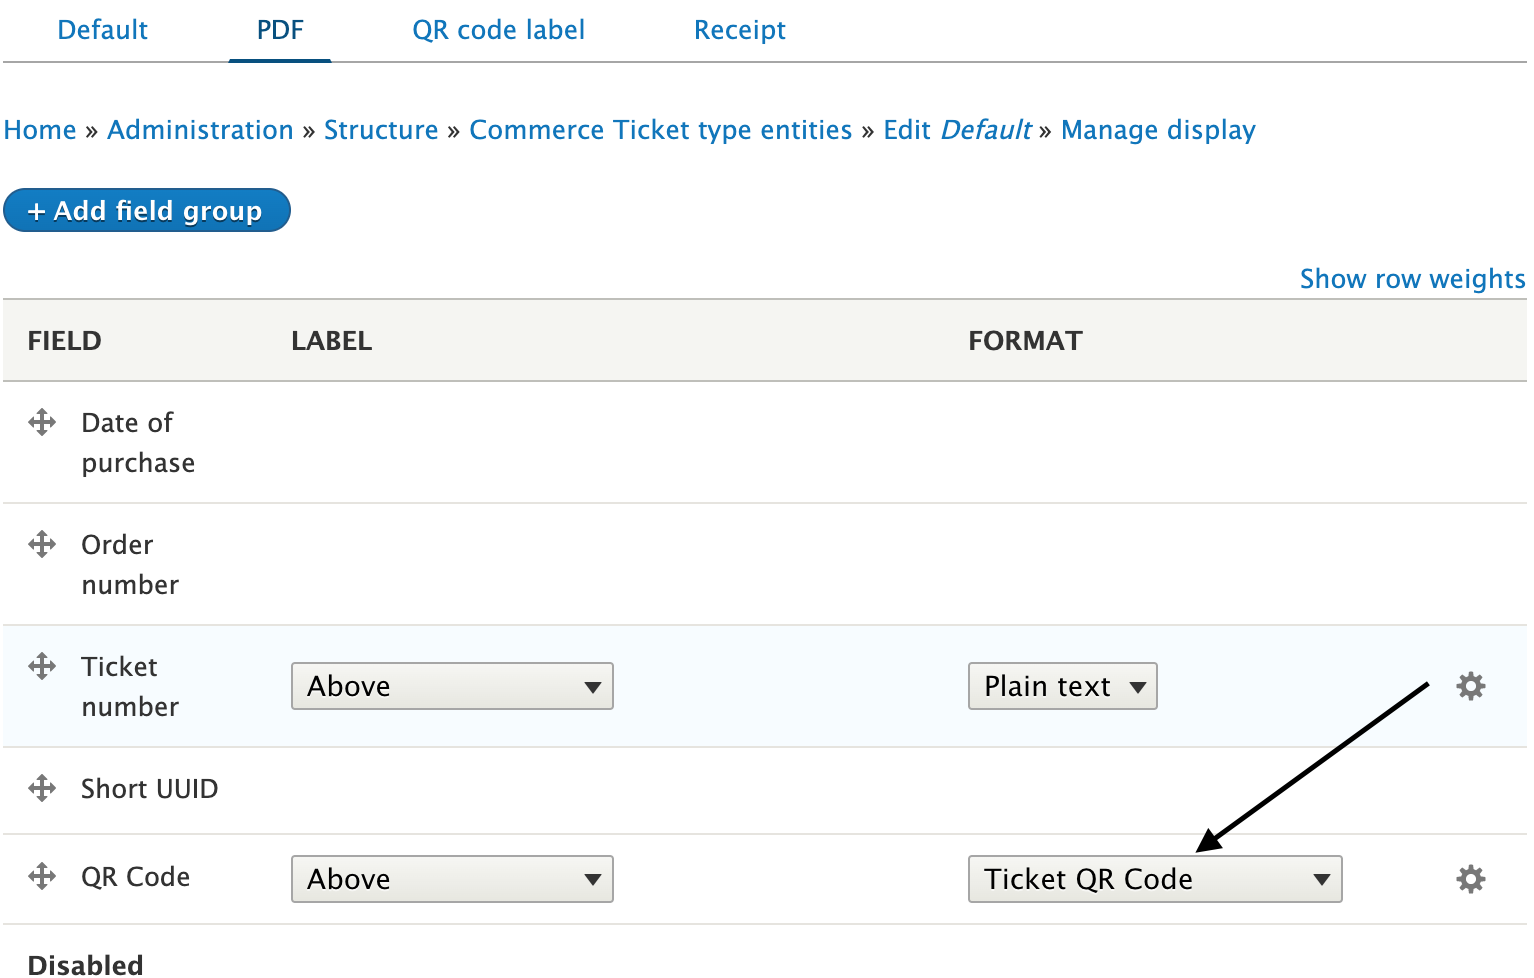Select the Ticket number drag handle
The image size is (1534, 978).
(x=41, y=666)
